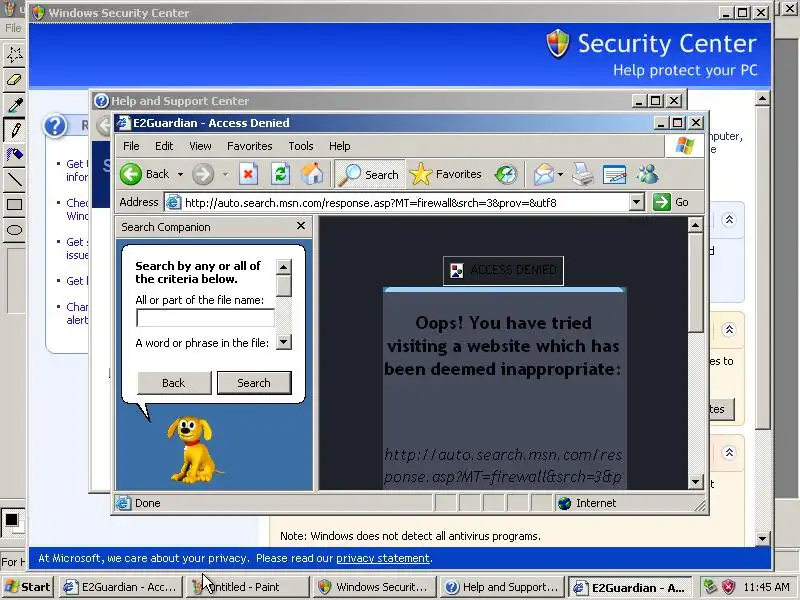Click the Refresh icon in browser toolbar
The height and width of the screenshot is (600, 800).
(280, 174)
